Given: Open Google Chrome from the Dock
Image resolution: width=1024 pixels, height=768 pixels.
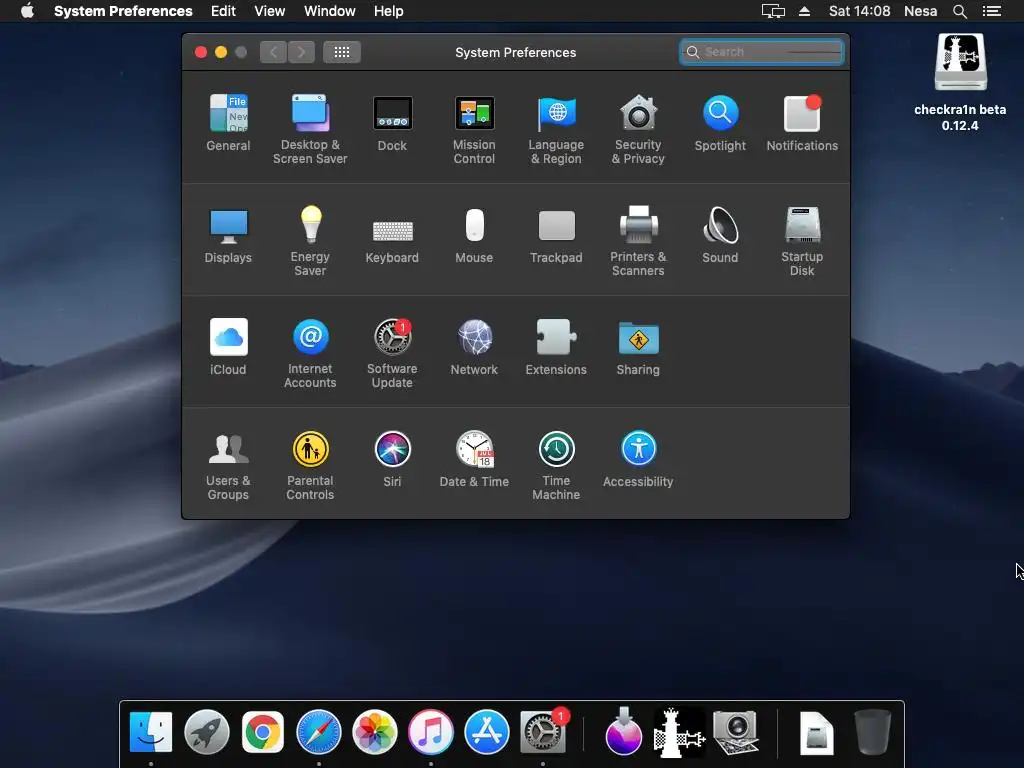Looking at the screenshot, I should tap(263, 732).
